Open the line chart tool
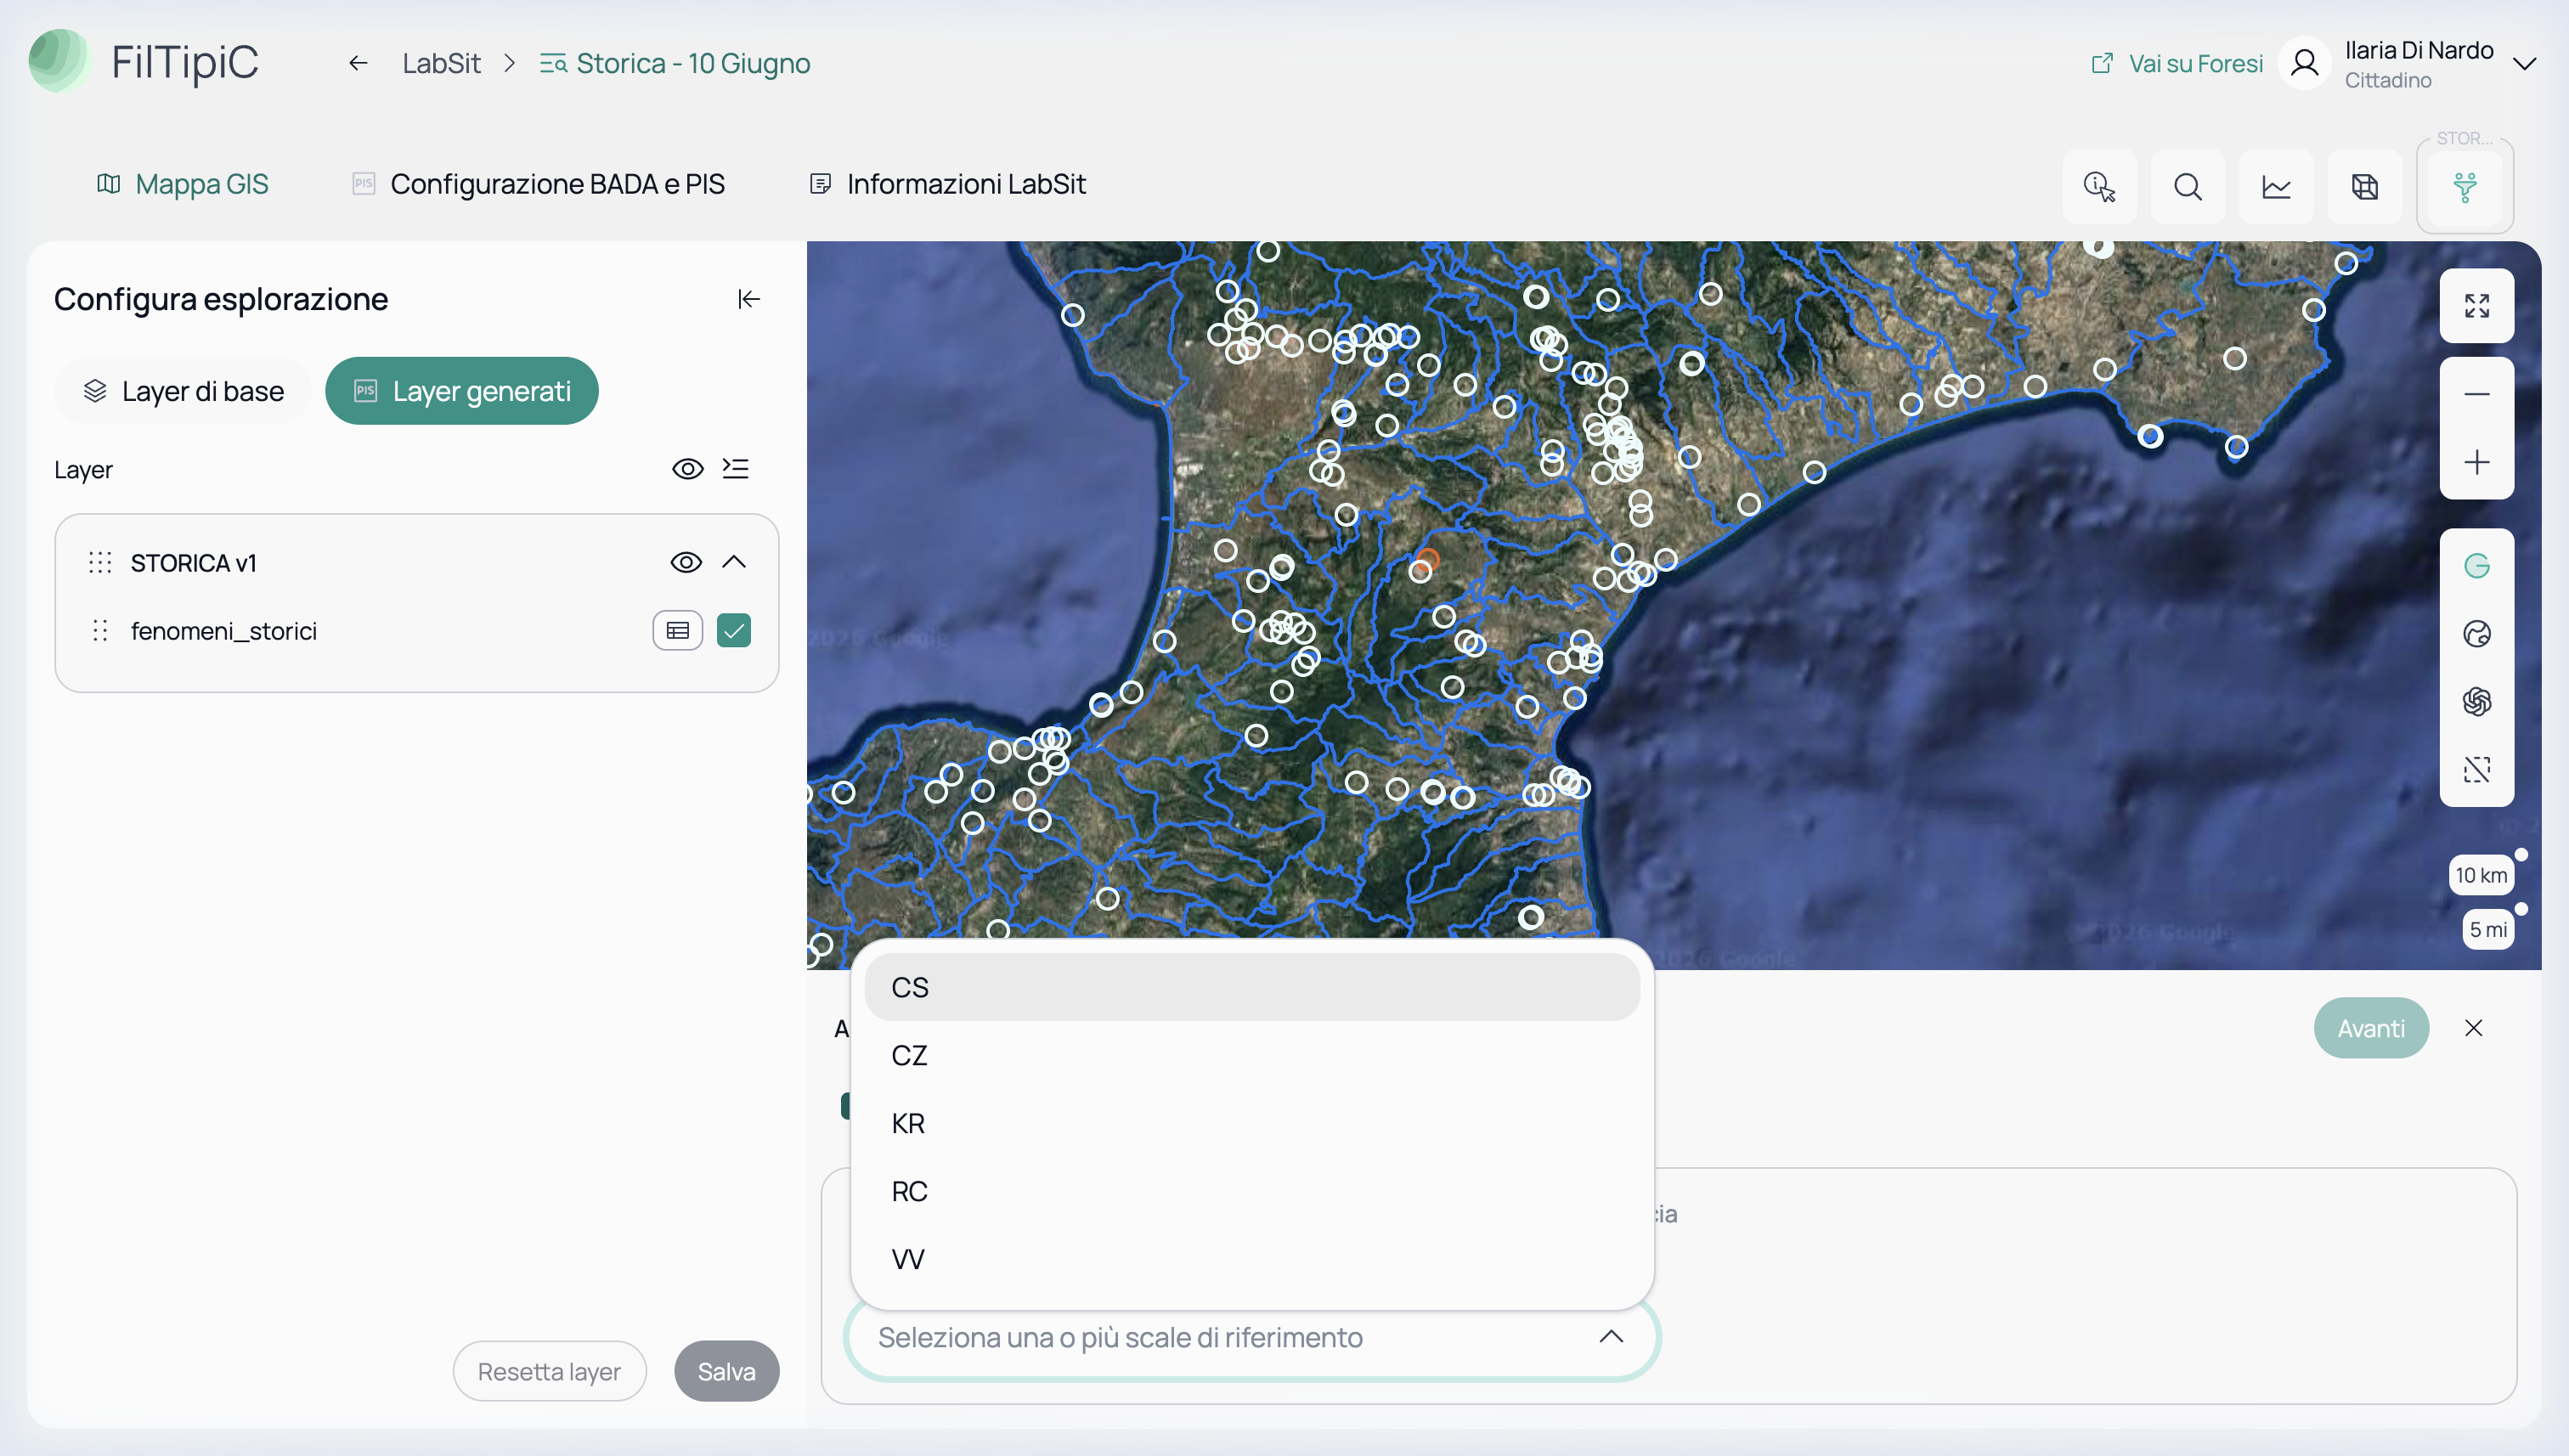The height and width of the screenshot is (1456, 2569). [2276, 186]
